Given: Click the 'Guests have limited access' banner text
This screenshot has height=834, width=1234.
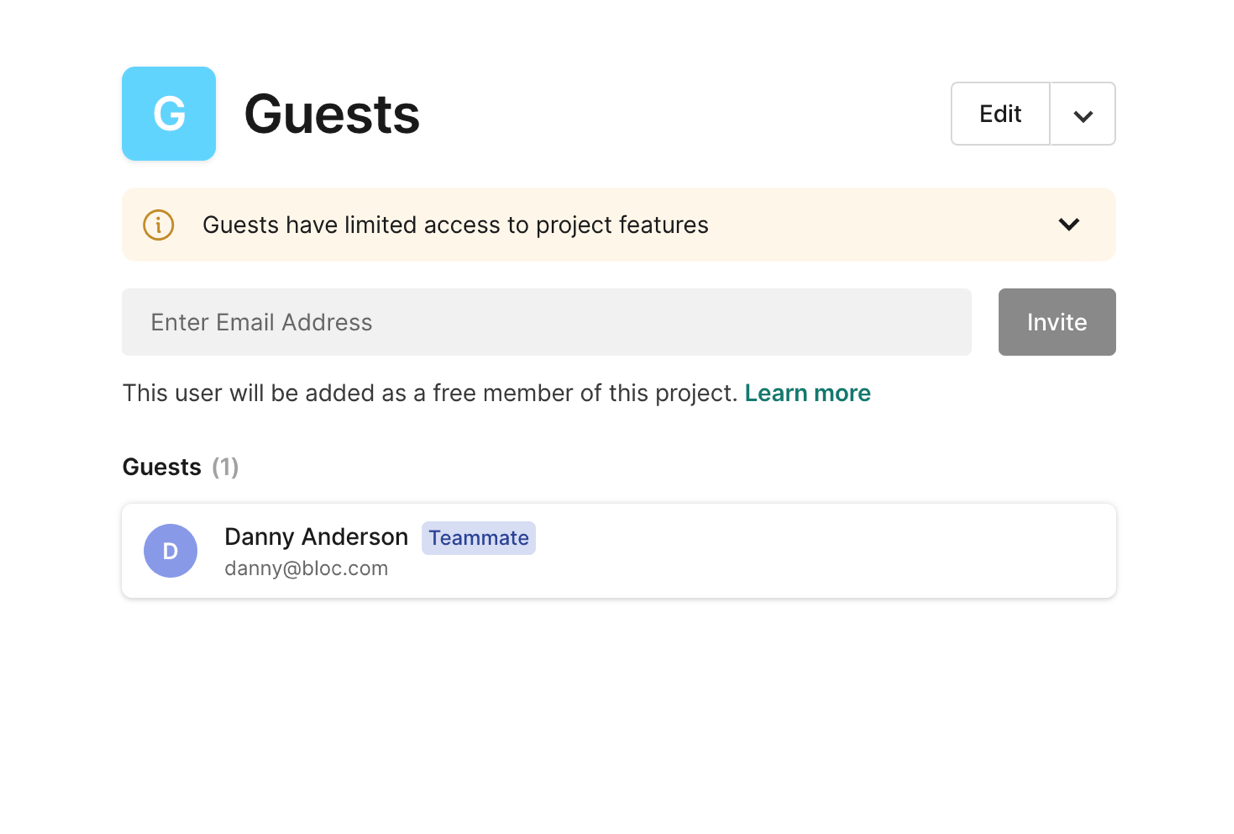Looking at the screenshot, I should (455, 225).
